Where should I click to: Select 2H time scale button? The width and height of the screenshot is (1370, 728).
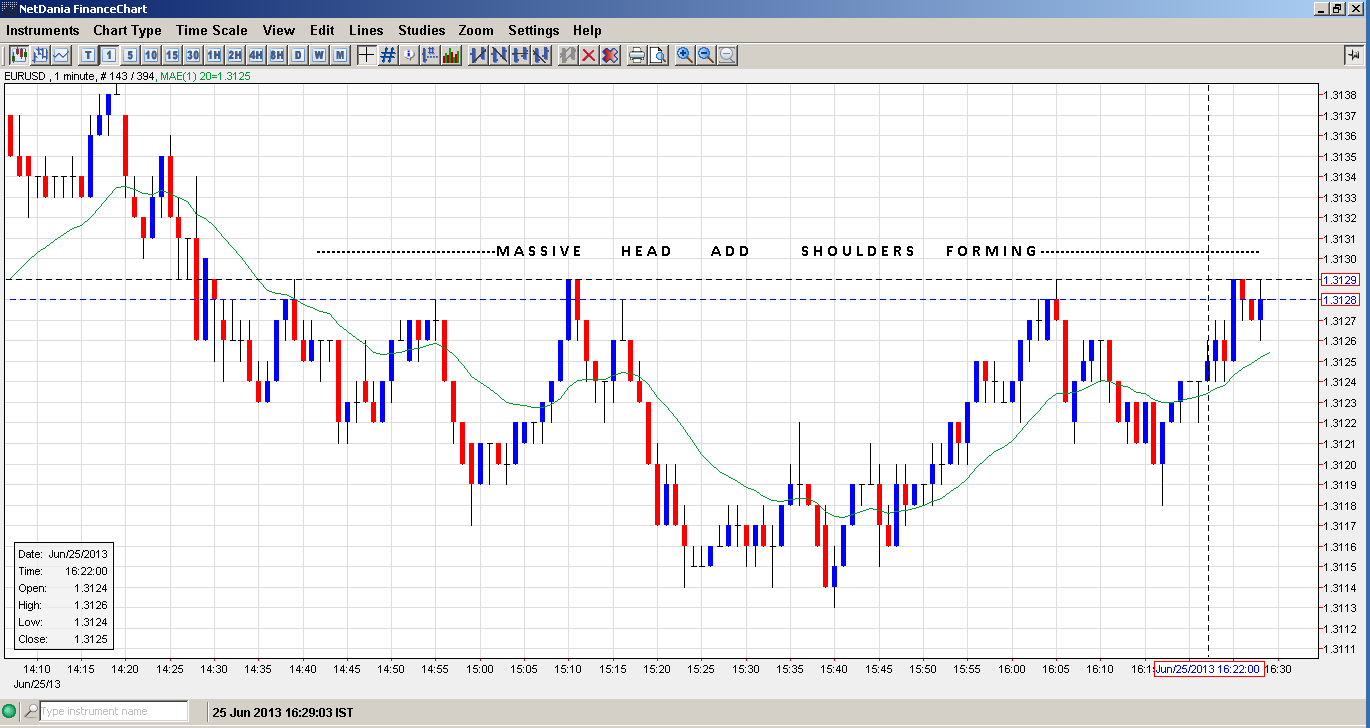[235, 55]
